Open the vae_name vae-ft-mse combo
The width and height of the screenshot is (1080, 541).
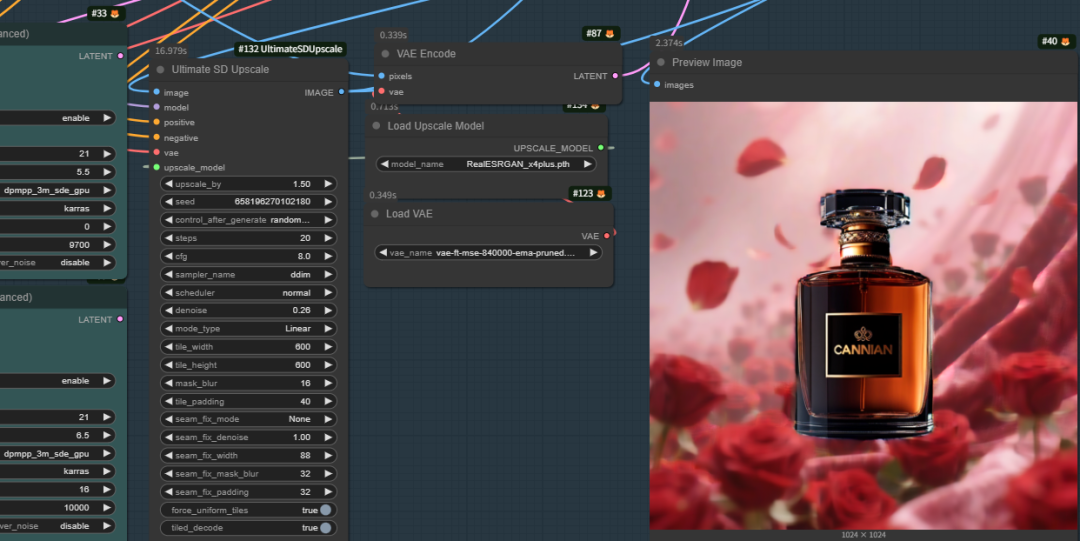488,253
